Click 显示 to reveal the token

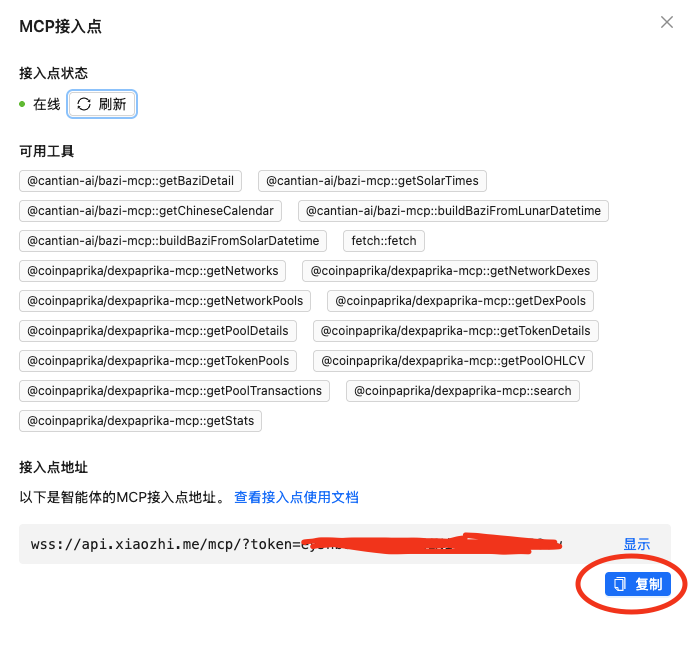coord(636,544)
